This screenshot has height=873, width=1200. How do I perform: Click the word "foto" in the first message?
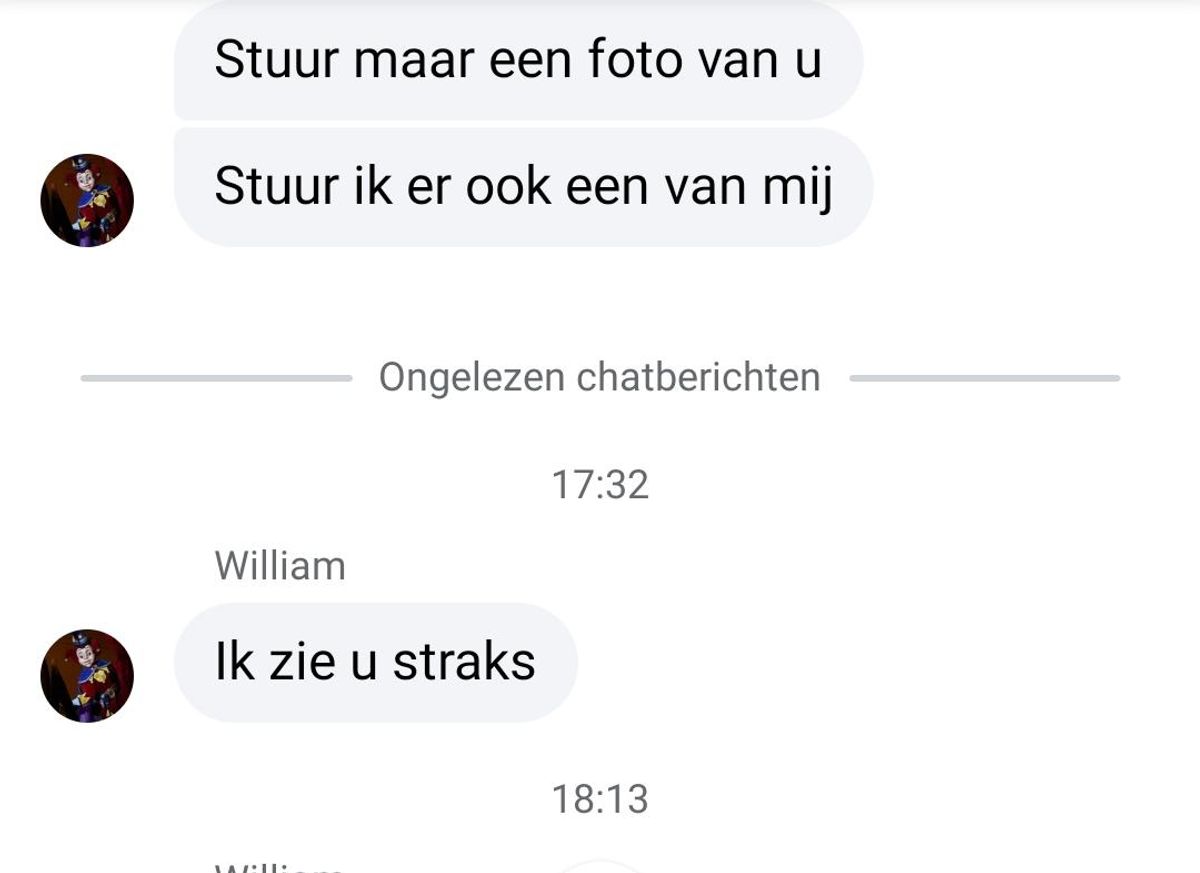point(635,59)
